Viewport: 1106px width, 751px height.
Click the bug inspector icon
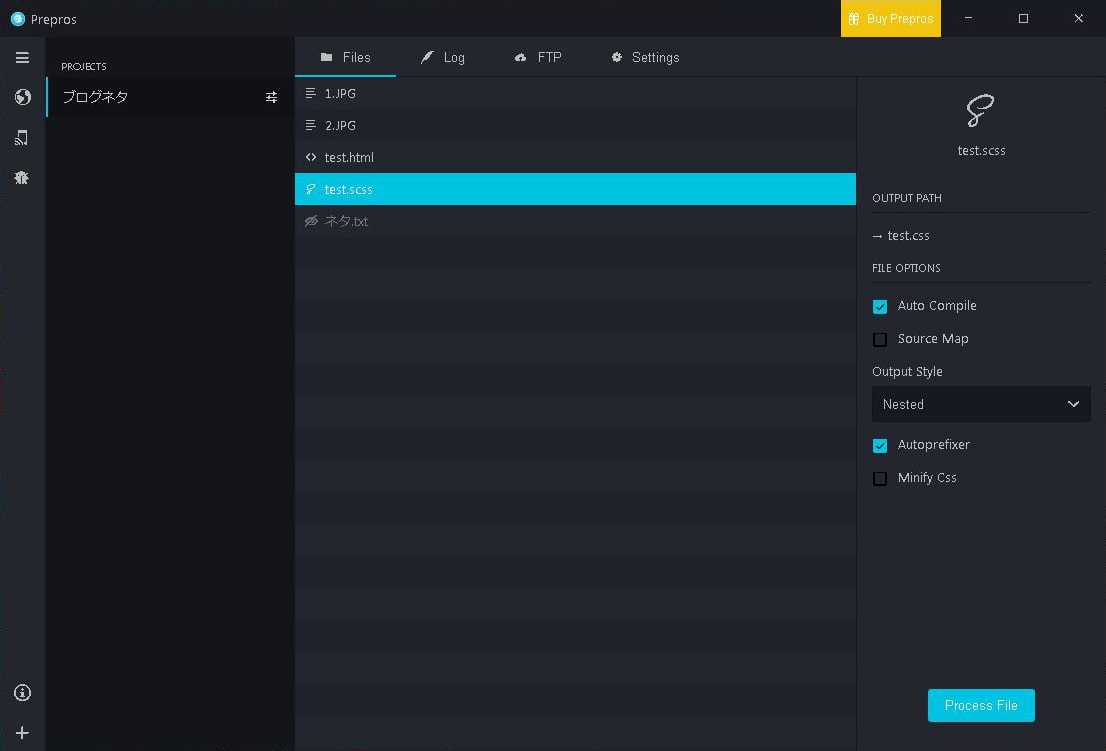(x=22, y=178)
